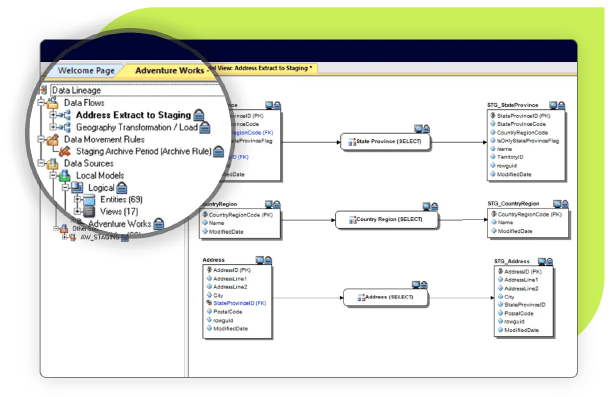Collapse the Data Sources tree node
This screenshot has width=611, height=397.
pyautogui.click(x=41, y=164)
